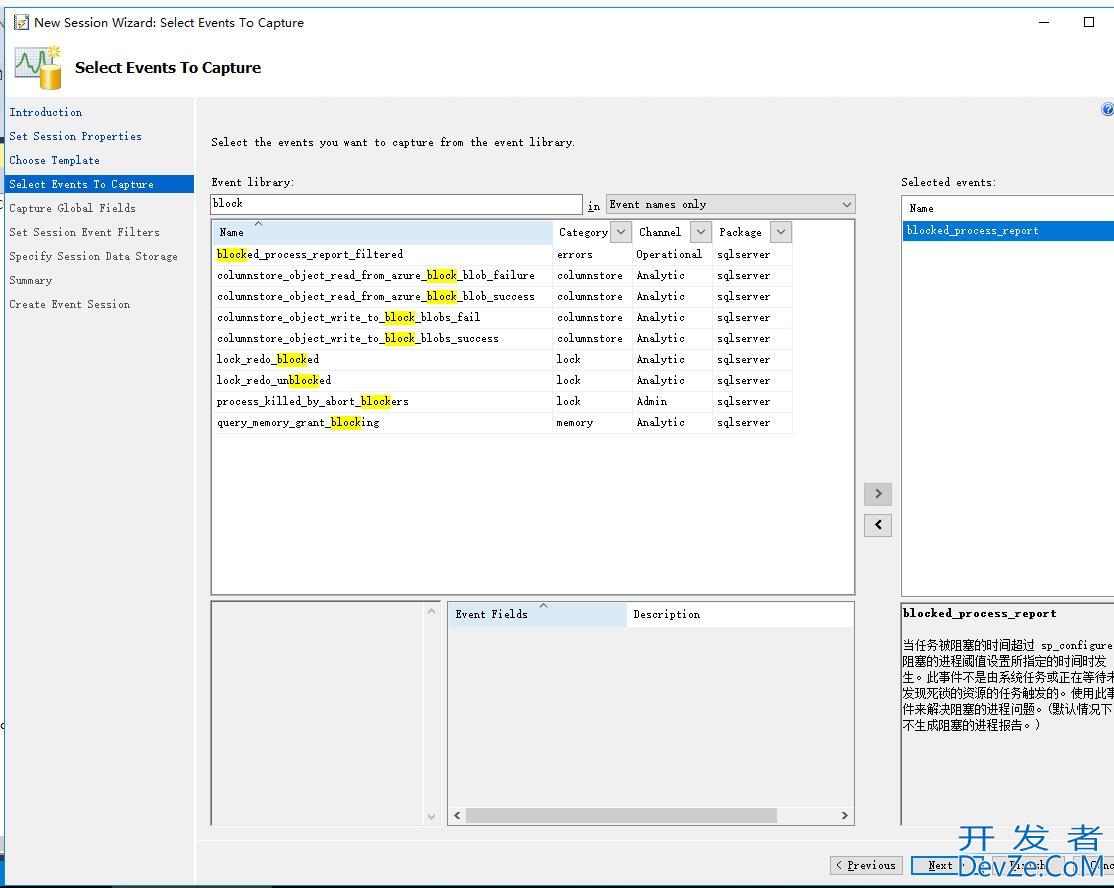Select blocked_process_report in Selected events
This screenshot has width=1114, height=888.
click(x=1008, y=231)
